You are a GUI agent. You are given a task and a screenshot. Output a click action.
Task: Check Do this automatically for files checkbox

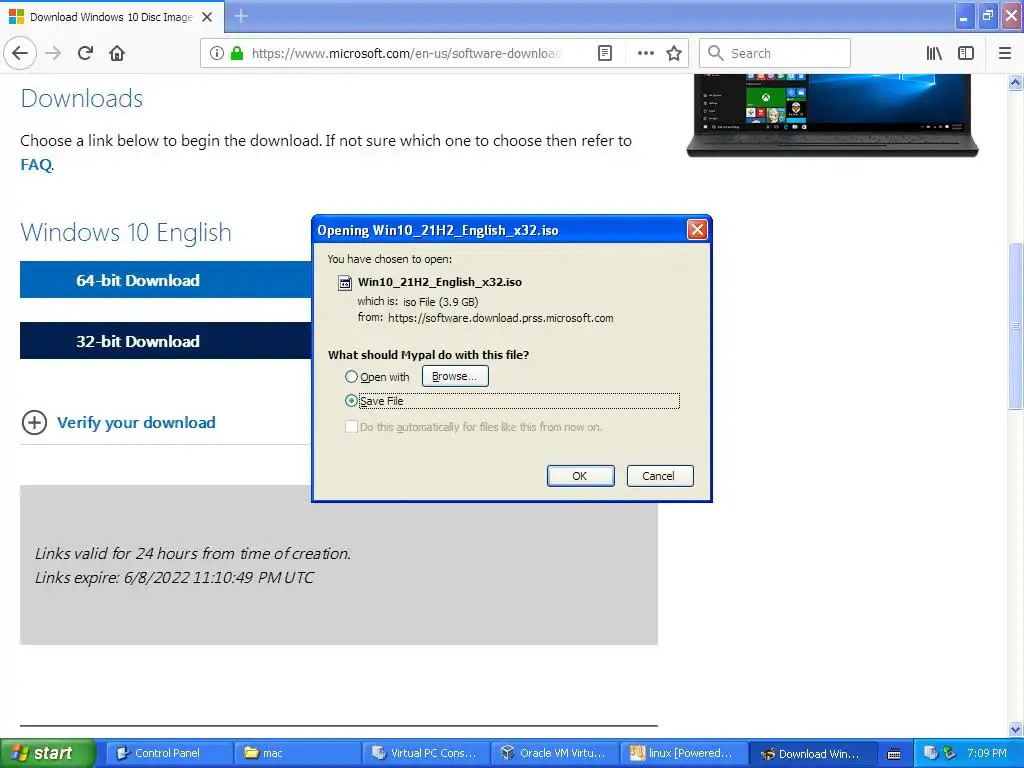[x=351, y=426]
